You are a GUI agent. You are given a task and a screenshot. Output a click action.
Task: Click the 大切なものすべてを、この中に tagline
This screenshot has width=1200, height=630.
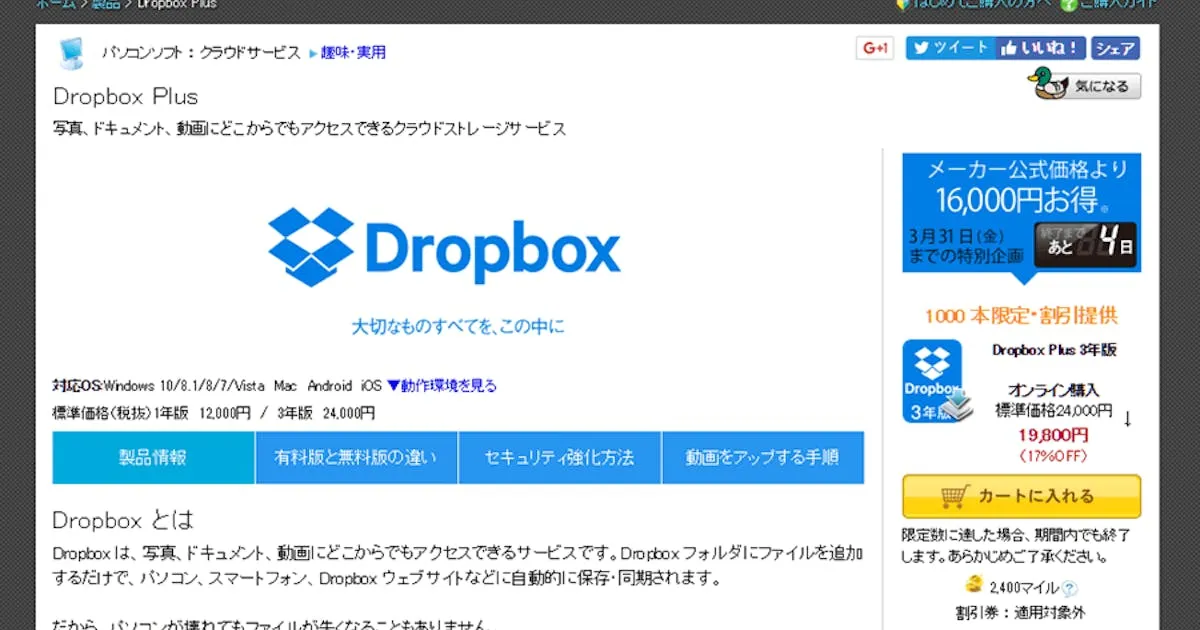click(x=458, y=326)
